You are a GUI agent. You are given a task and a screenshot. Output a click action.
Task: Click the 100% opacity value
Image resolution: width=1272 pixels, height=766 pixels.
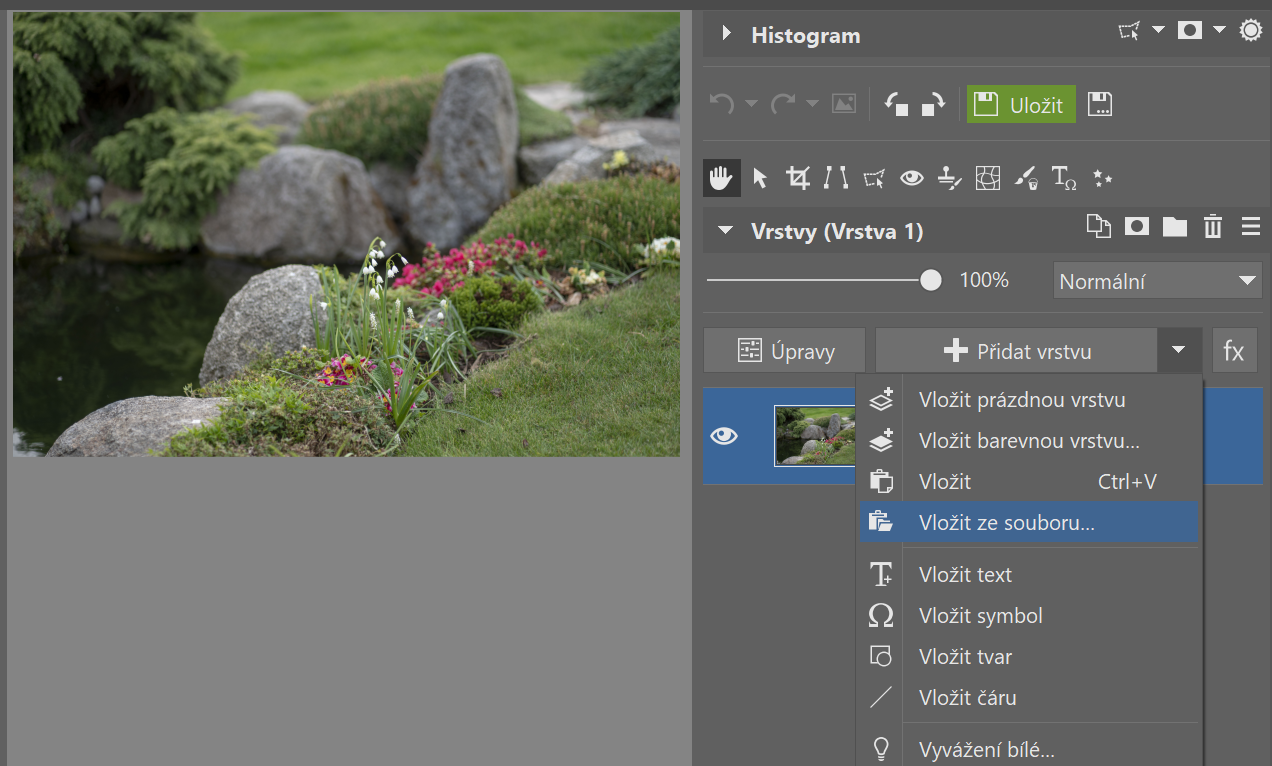tap(984, 280)
